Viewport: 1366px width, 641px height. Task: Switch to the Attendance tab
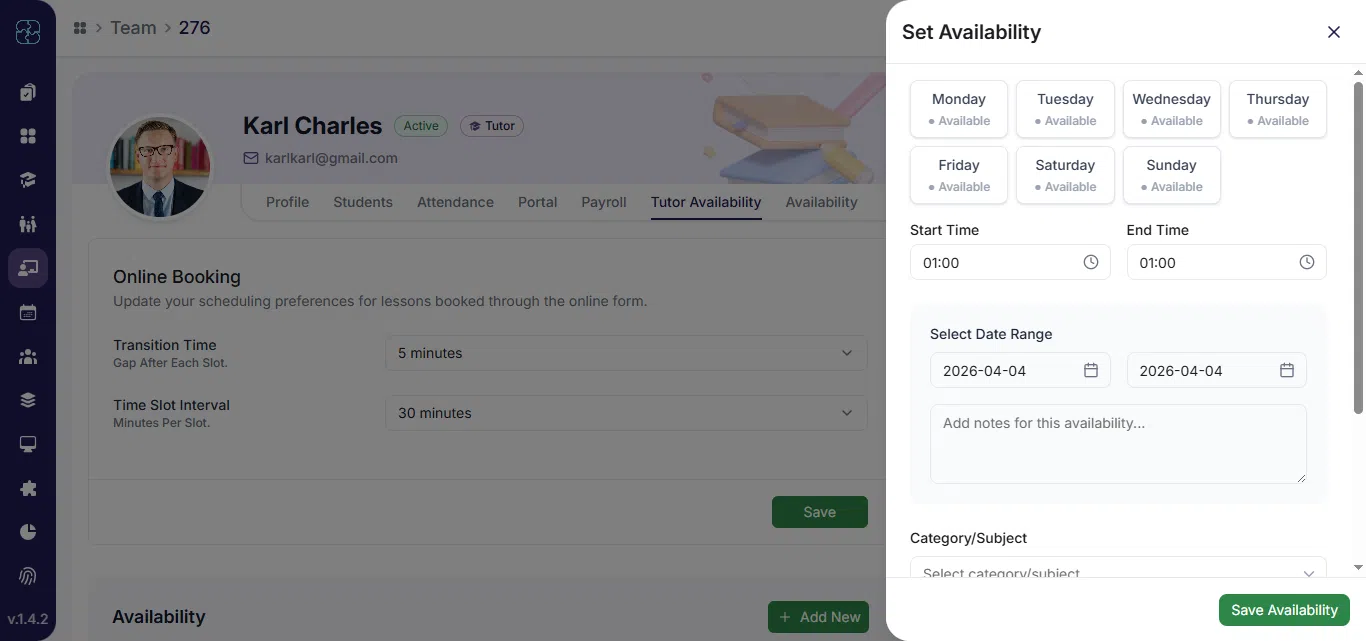pyautogui.click(x=455, y=202)
